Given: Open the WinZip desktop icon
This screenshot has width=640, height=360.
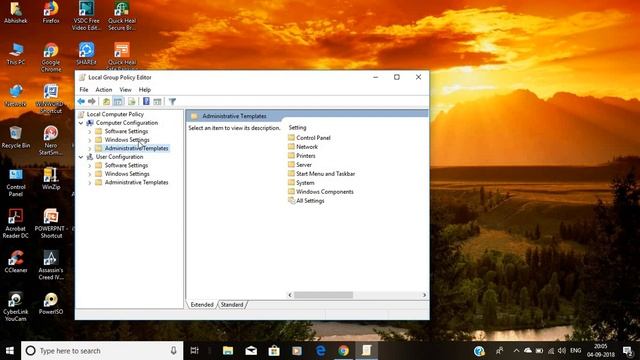Looking at the screenshot, I should tap(51, 178).
